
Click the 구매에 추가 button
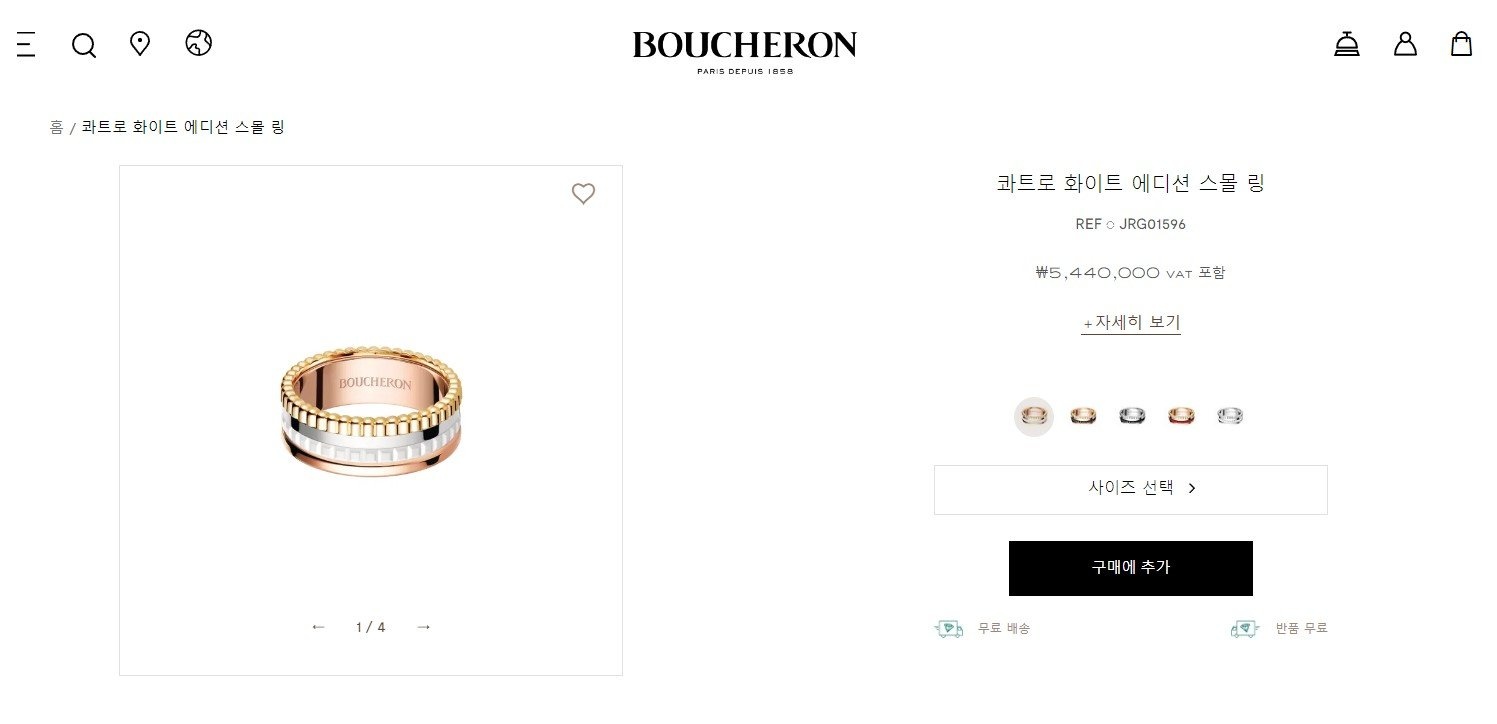click(1131, 568)
